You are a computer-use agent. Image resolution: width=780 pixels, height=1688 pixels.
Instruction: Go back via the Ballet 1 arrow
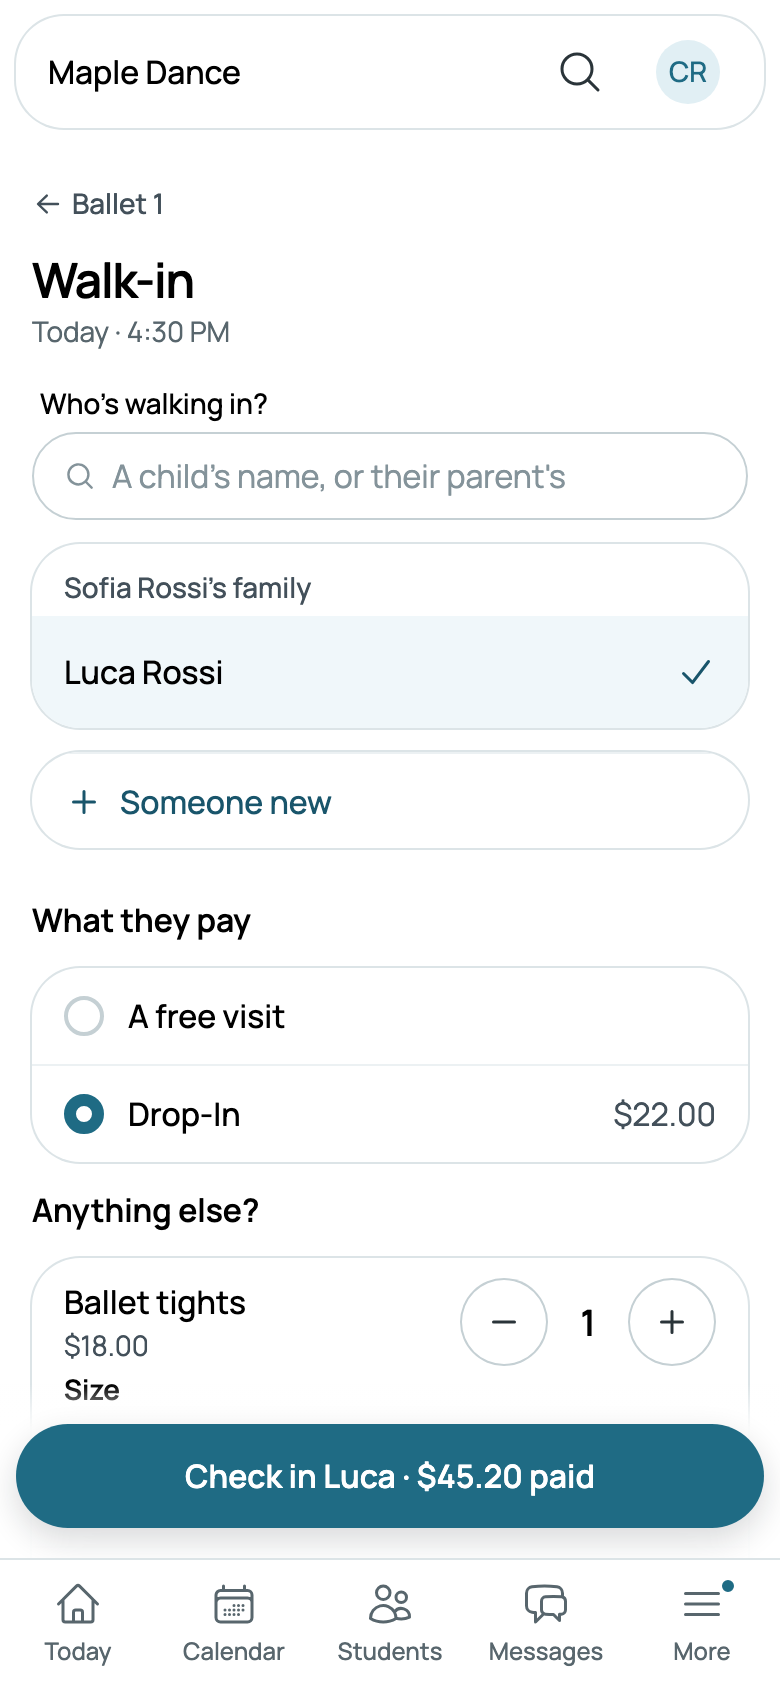(47, 204)
